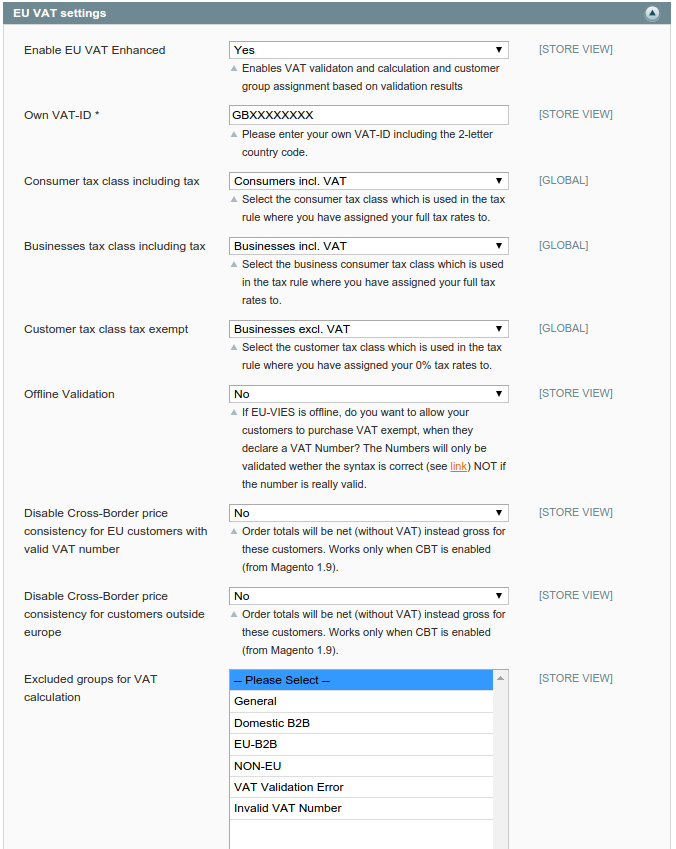Select EU-B2B excluded group
Screen dimensions: 676x849
pos(360,744)
